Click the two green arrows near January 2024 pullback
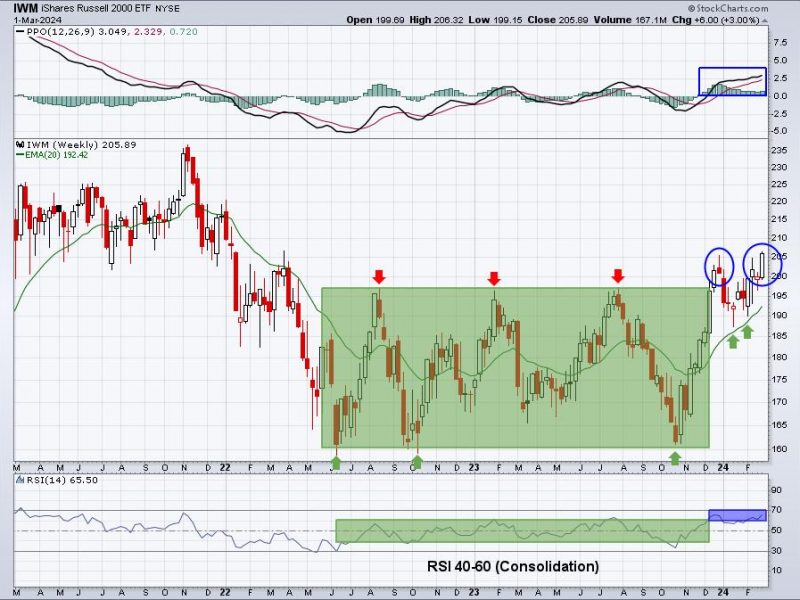Image resolution: width=800 pixels, height=600 pixels. (x=740, y=337)
